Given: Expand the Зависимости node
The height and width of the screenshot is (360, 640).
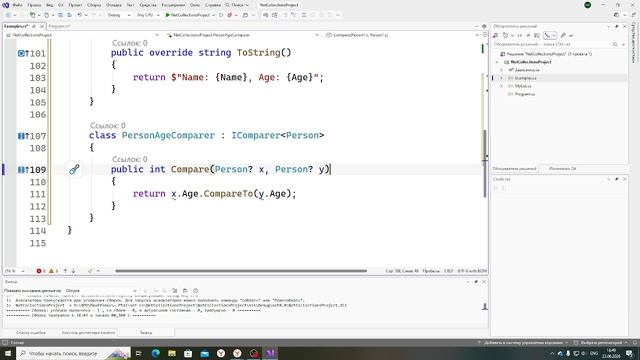Looking at the screenshot, I should click(502, 70).
